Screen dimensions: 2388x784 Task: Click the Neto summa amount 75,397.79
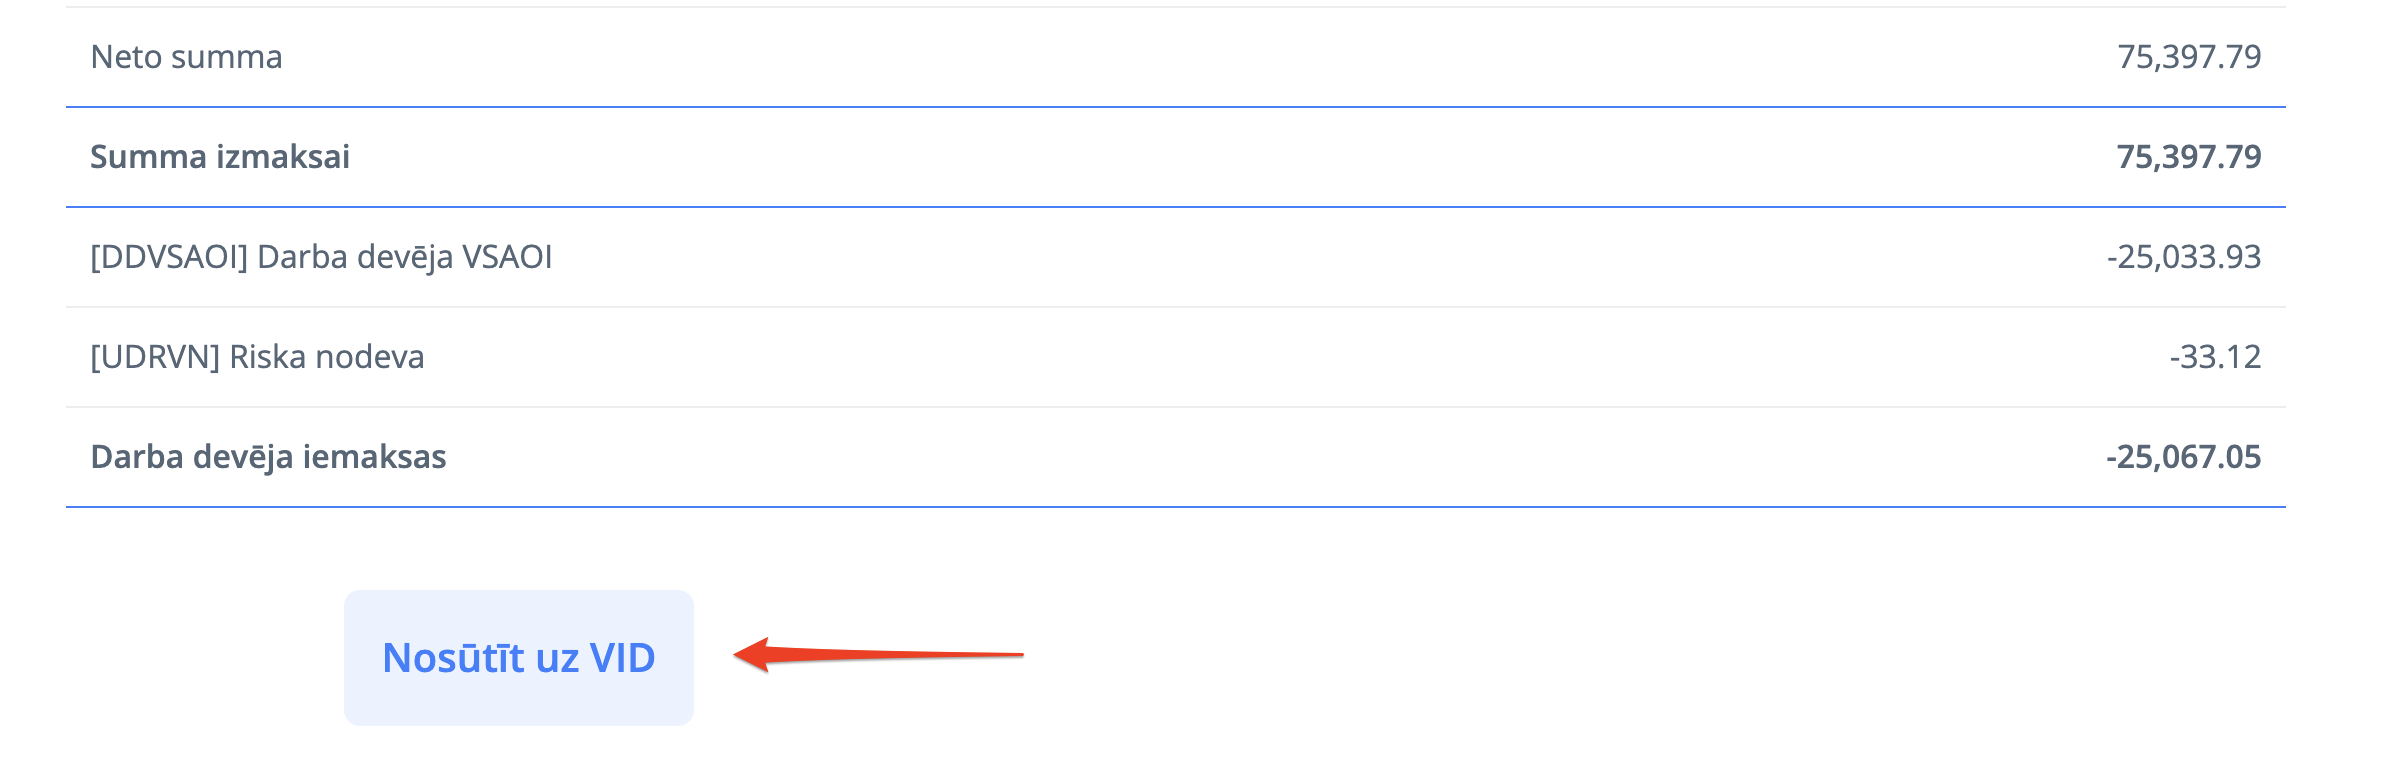[x=2188, y=57]
